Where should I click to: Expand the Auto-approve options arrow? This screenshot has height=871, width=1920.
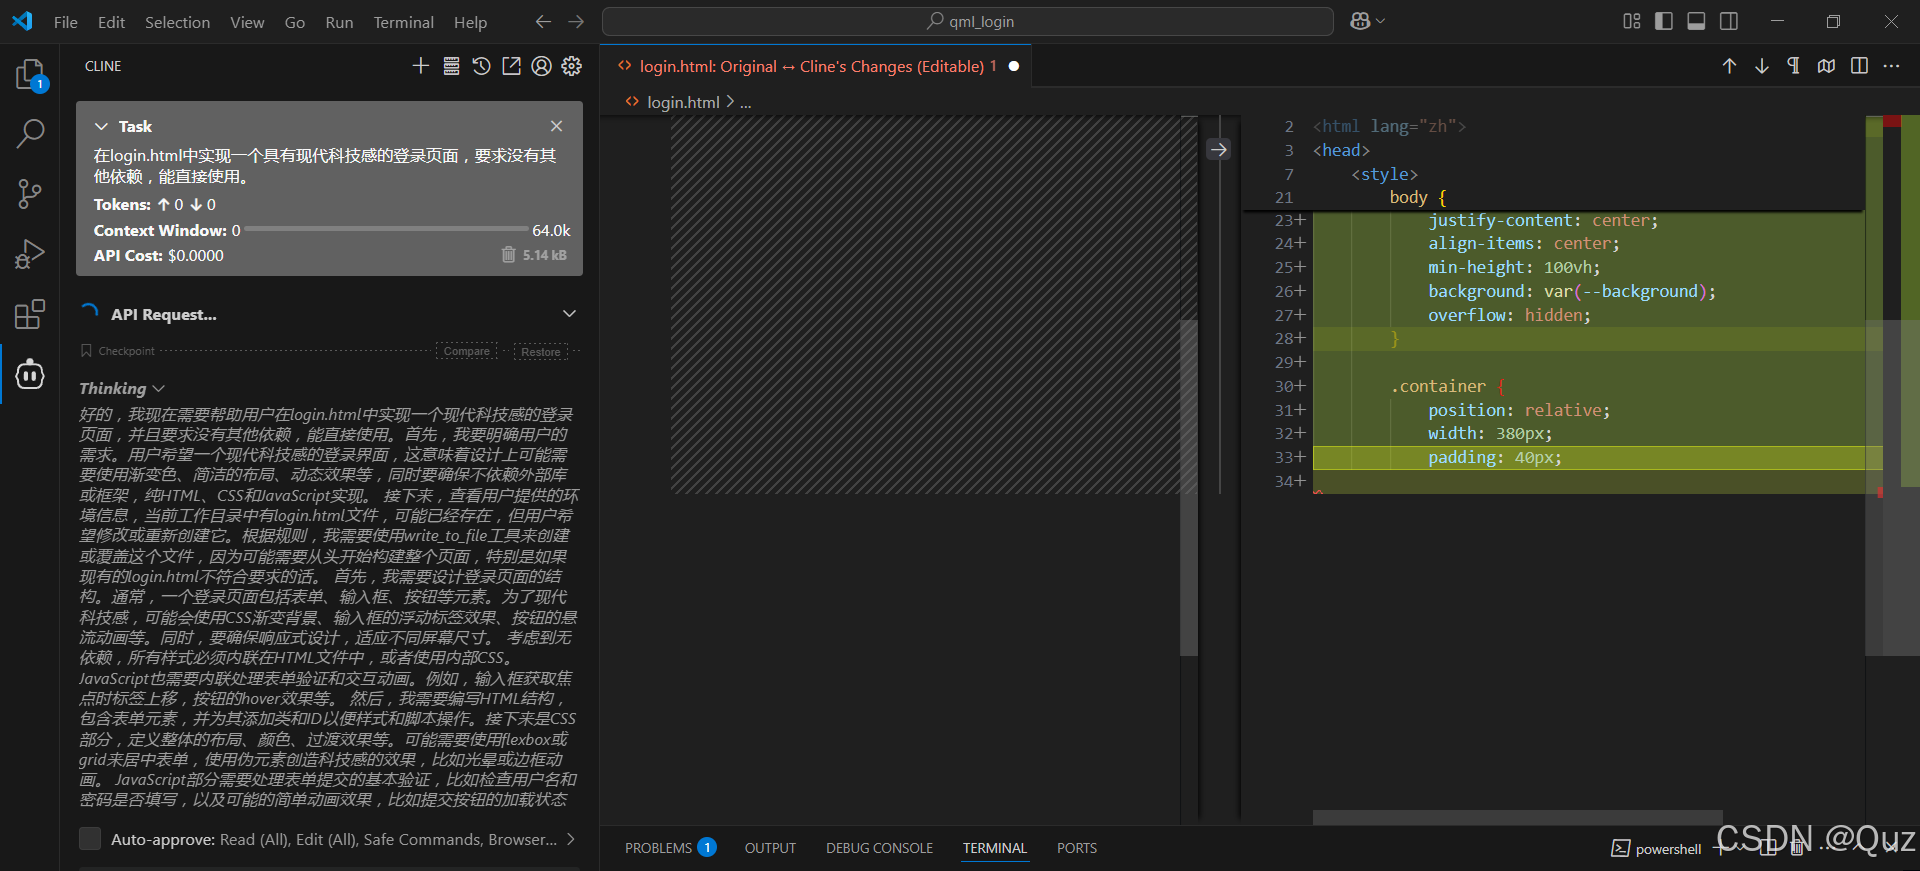coord(571,839)
